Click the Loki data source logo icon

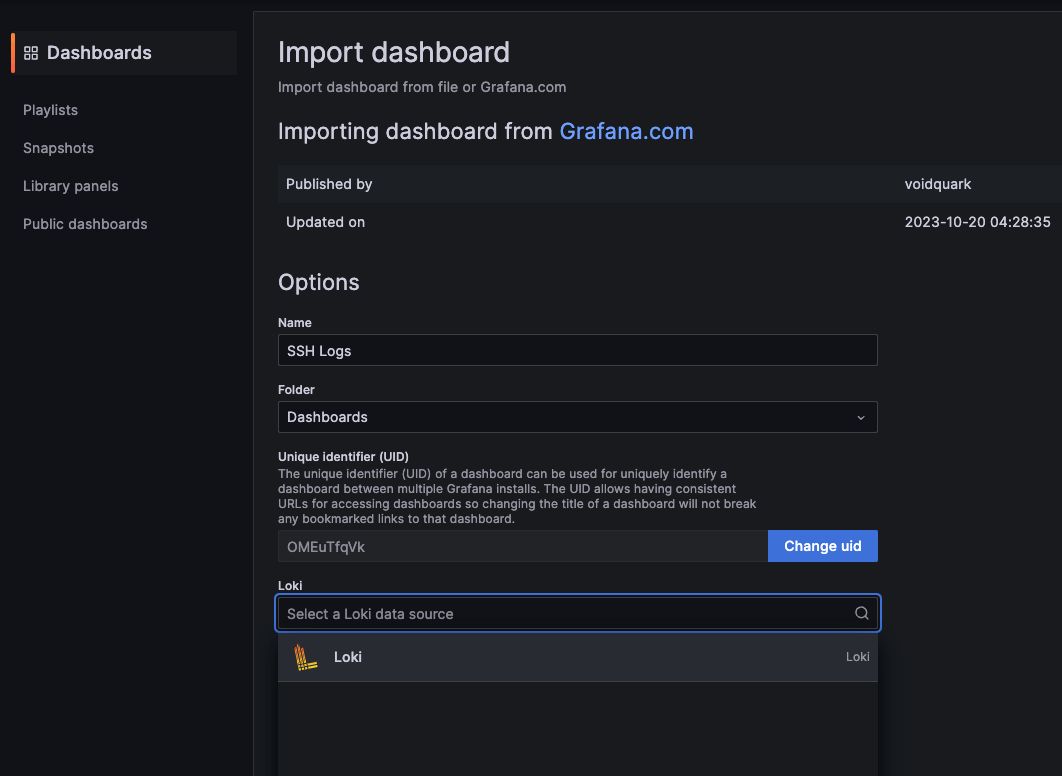coord(305,657)
